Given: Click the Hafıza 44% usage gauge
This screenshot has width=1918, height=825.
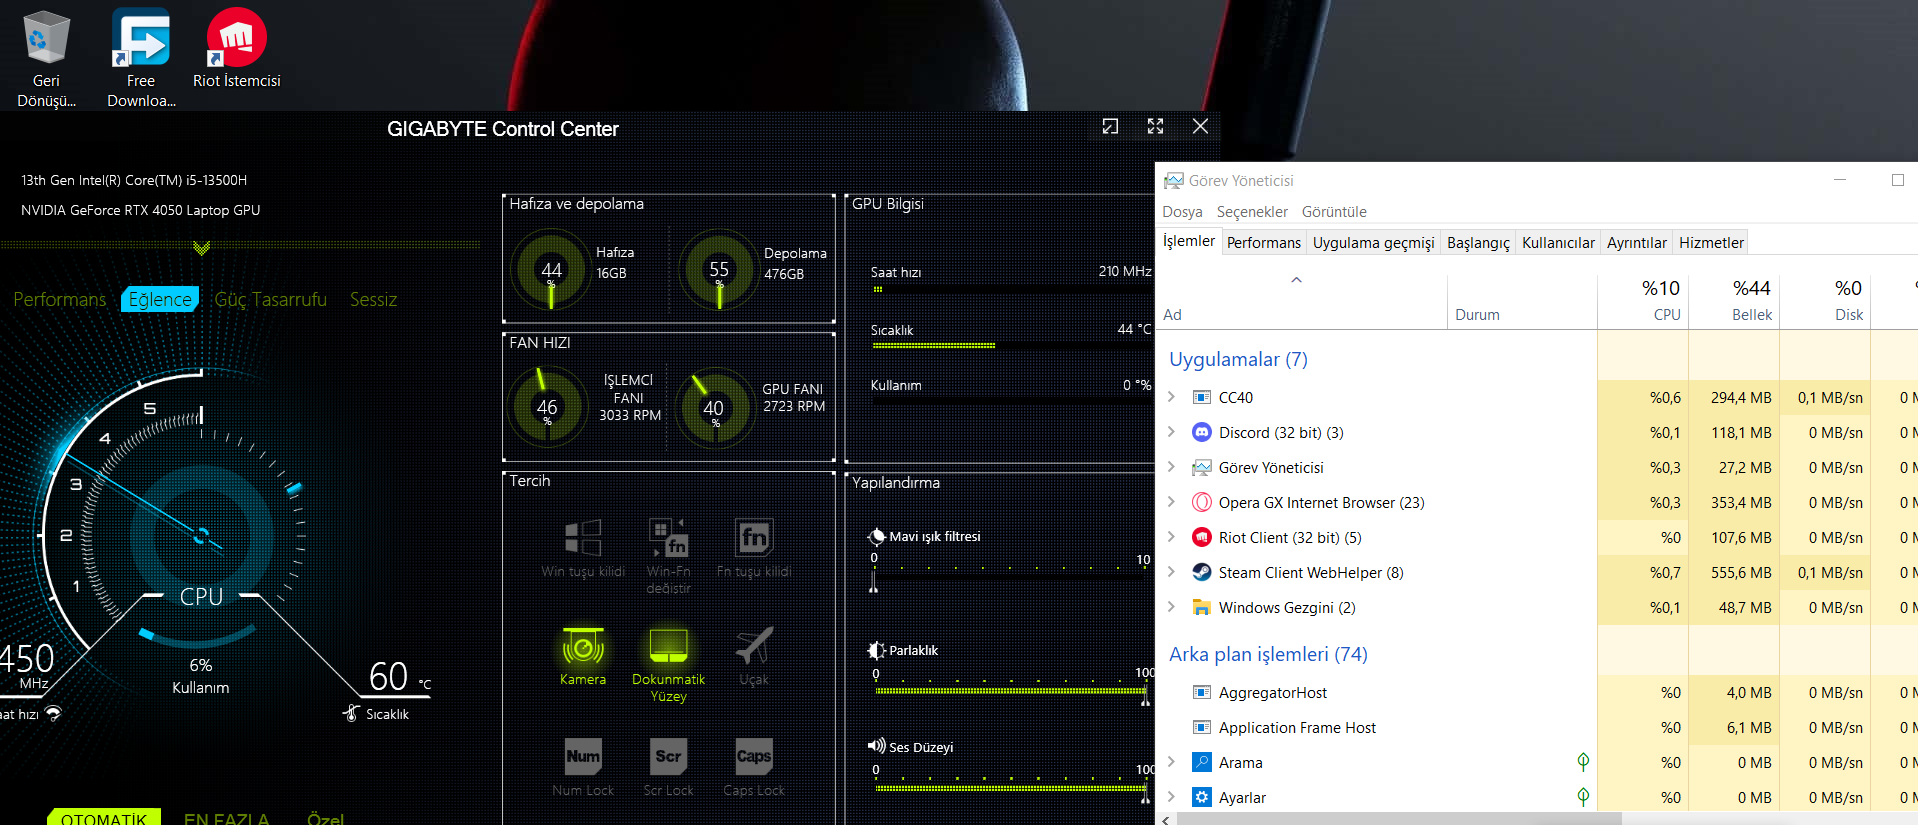Looking at the screenshot, I should (x=550, y=269).
